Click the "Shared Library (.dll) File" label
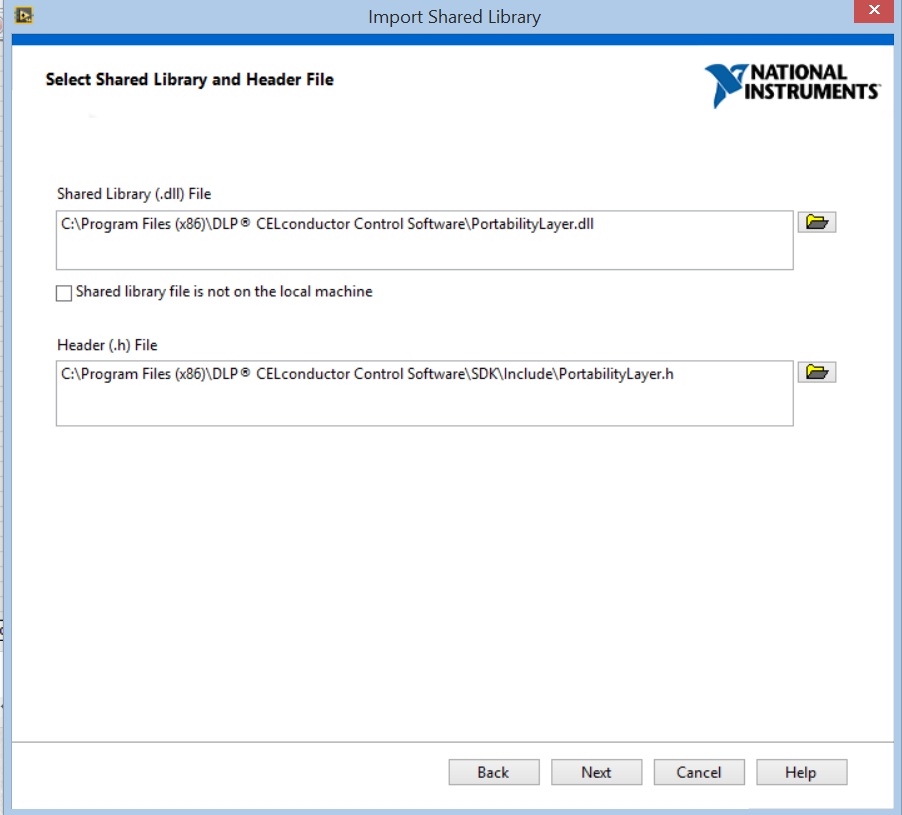The width and height of the screenshot is (902, 815). coord(134,194)
